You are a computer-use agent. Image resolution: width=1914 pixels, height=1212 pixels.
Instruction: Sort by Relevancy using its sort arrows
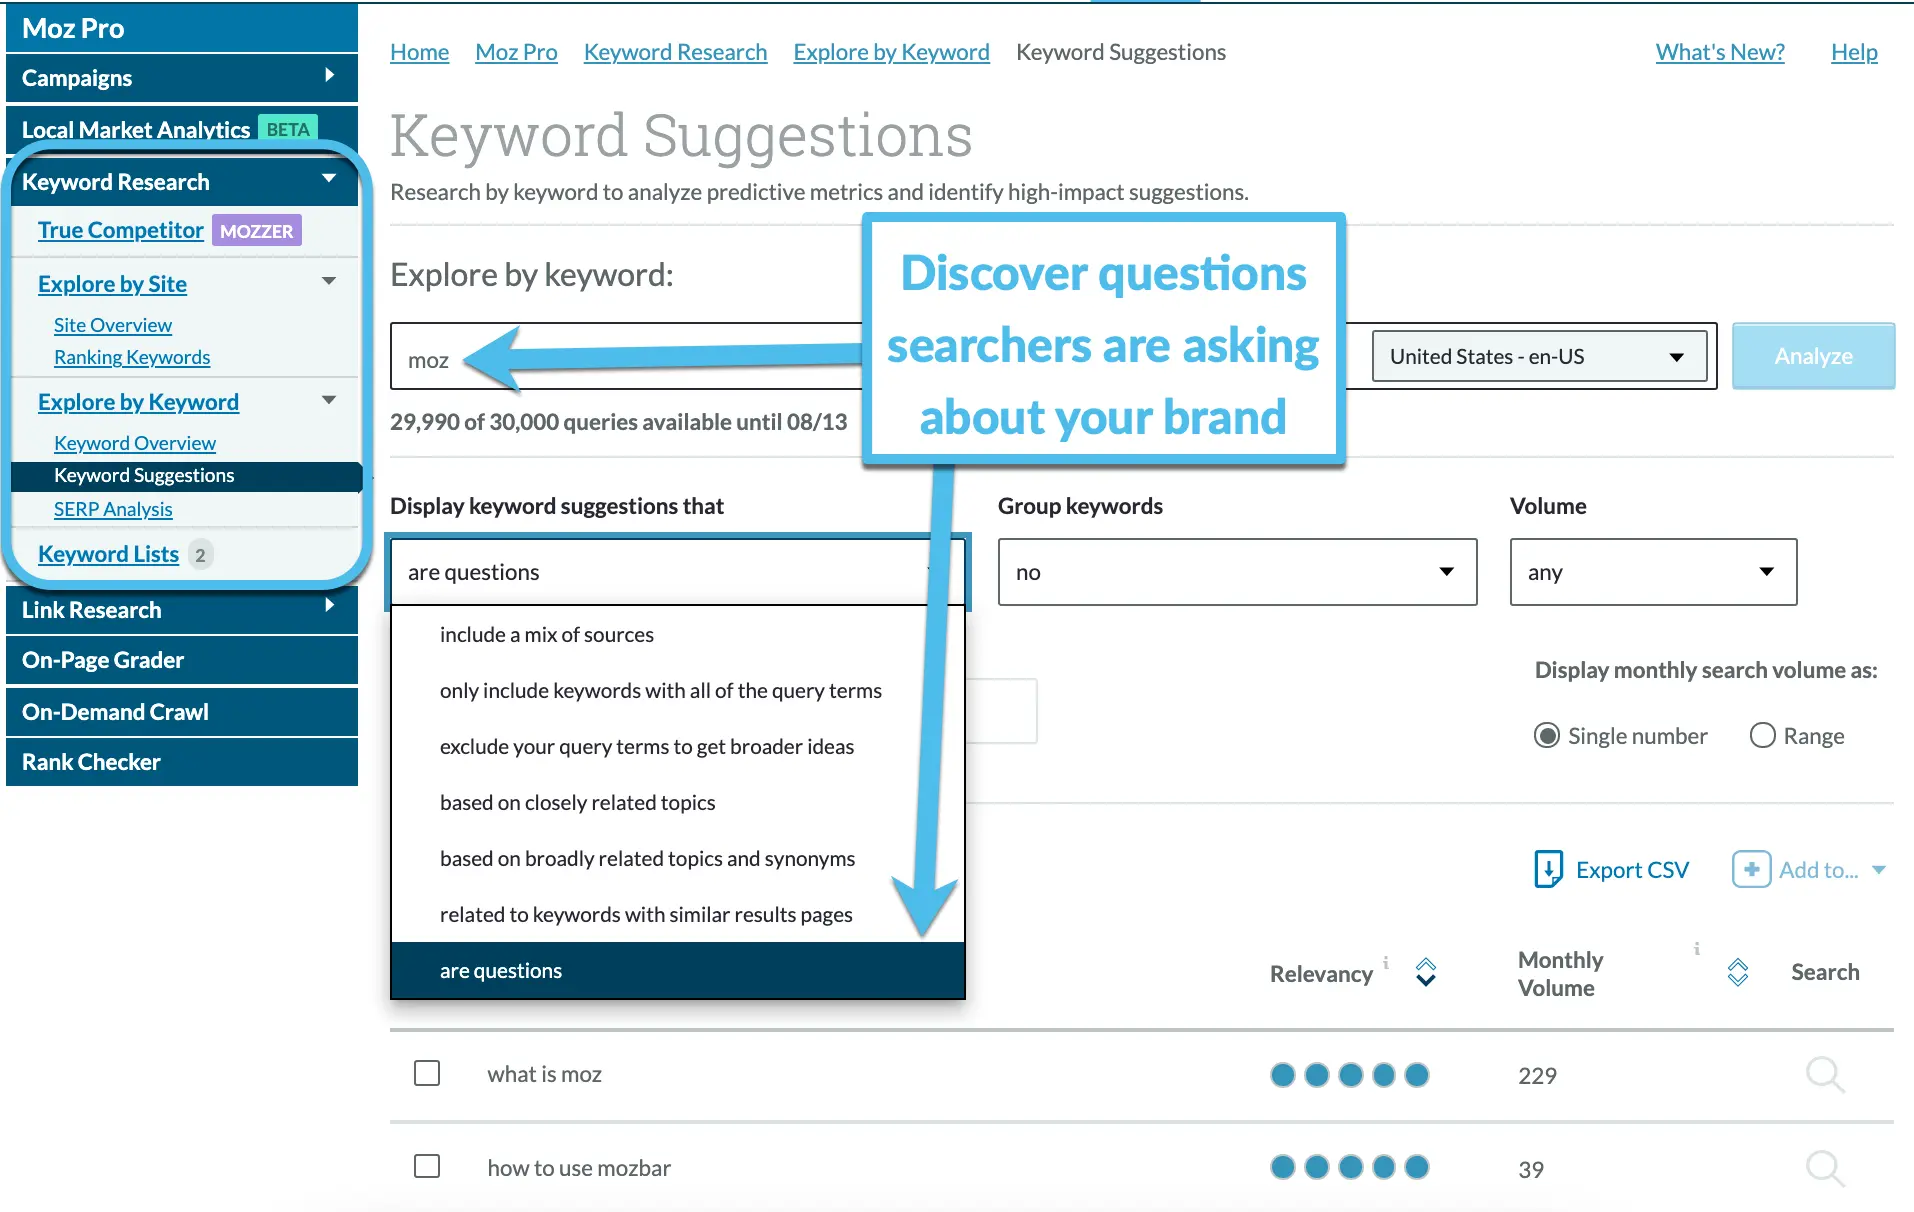click(x=1425, y=971)
